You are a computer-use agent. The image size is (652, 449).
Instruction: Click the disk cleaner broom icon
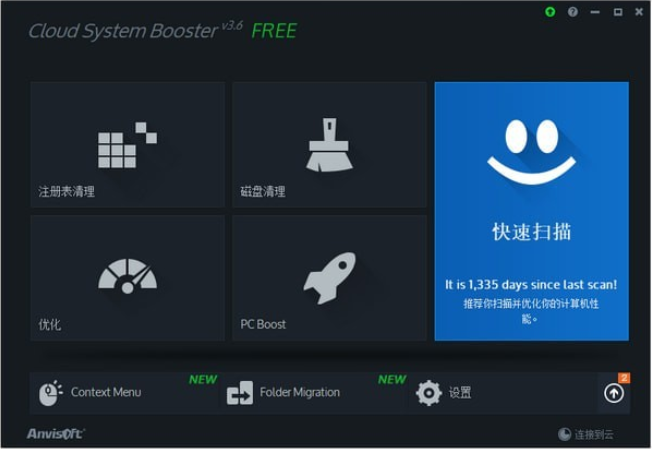329,145
